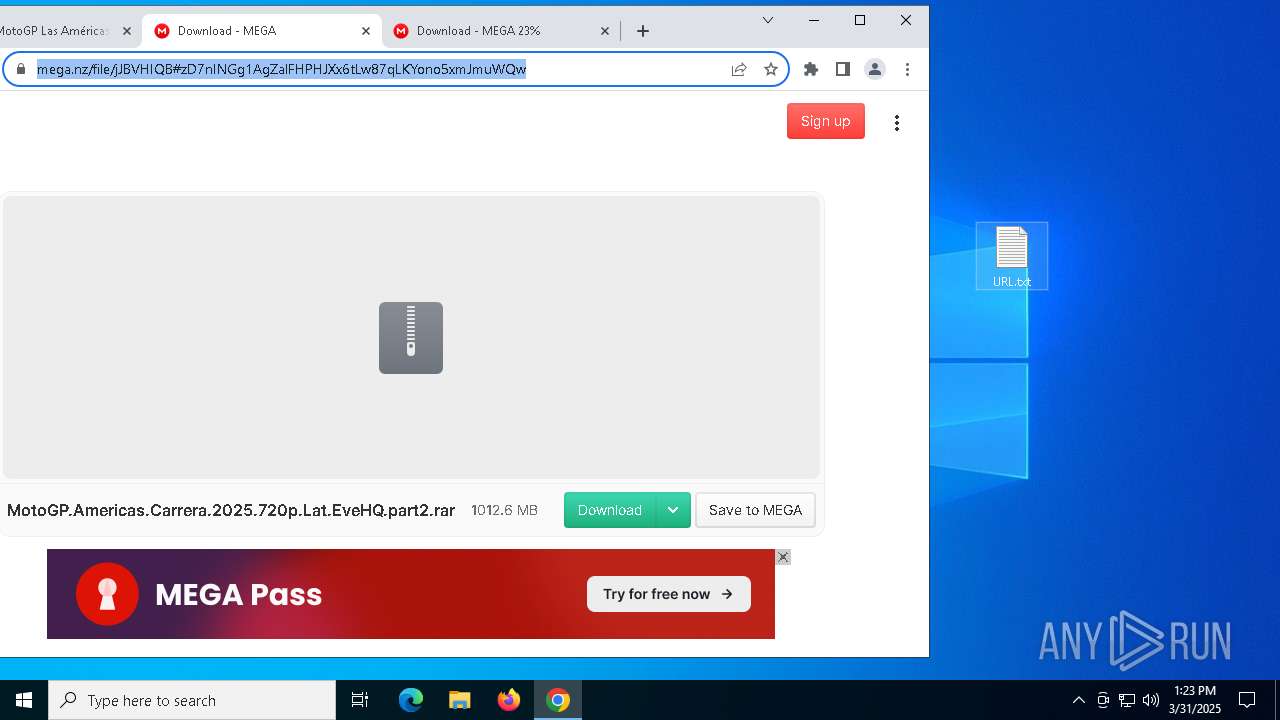1280x720 pixels.
Task: Toggle the Chrome side panel
Action: [x=843, y=69]
